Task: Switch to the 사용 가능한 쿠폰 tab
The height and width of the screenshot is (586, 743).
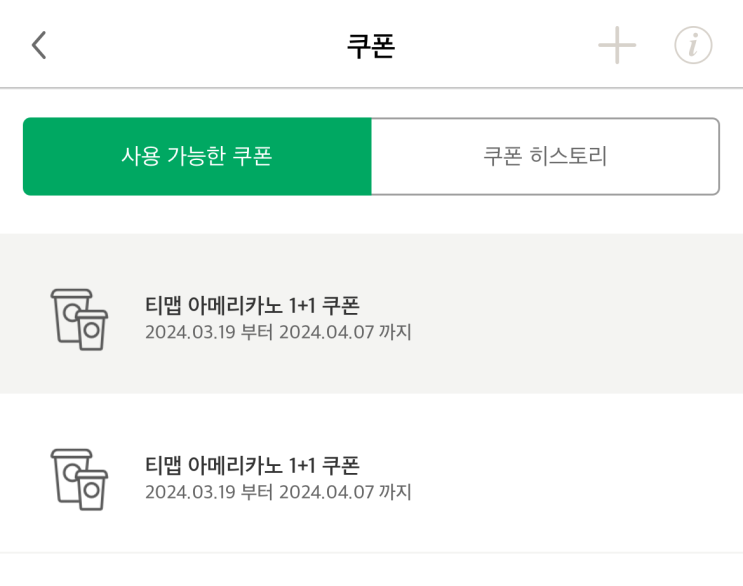Action: click(197, 157)
